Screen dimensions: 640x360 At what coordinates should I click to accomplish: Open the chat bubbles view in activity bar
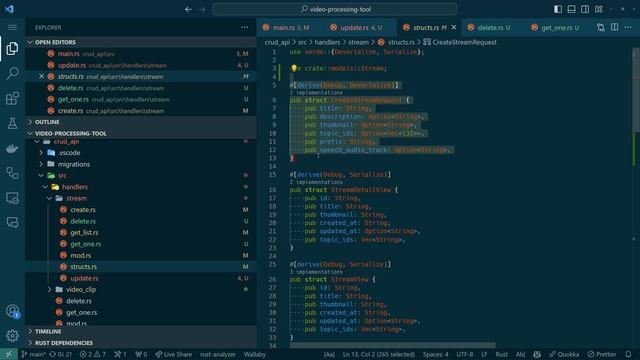point(12,222)
